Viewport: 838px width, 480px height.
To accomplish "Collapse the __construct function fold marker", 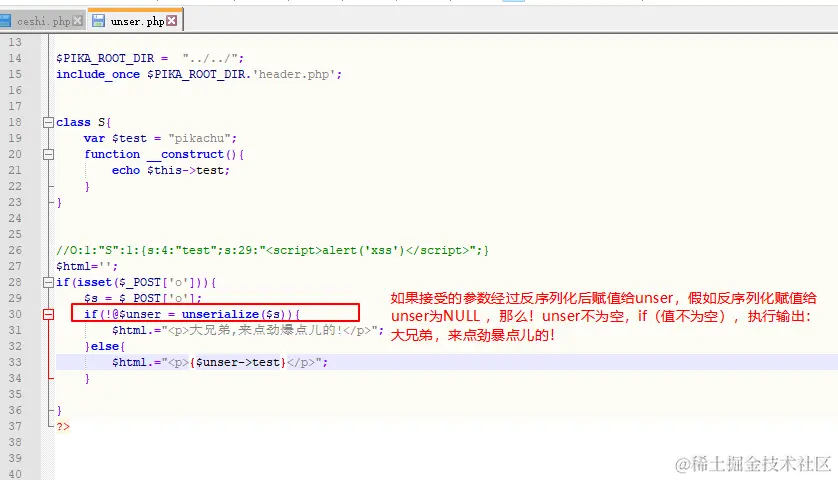I will (48, 154).
